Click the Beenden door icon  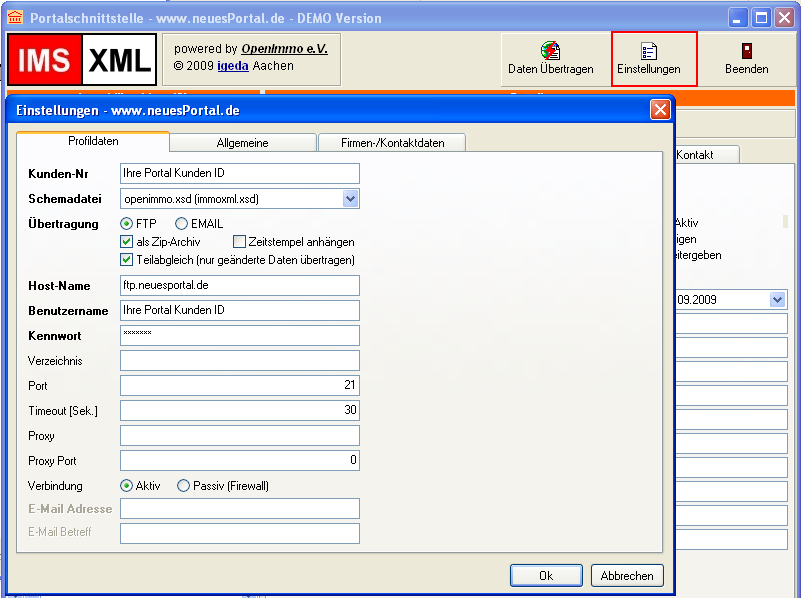[x=746, y=51]
